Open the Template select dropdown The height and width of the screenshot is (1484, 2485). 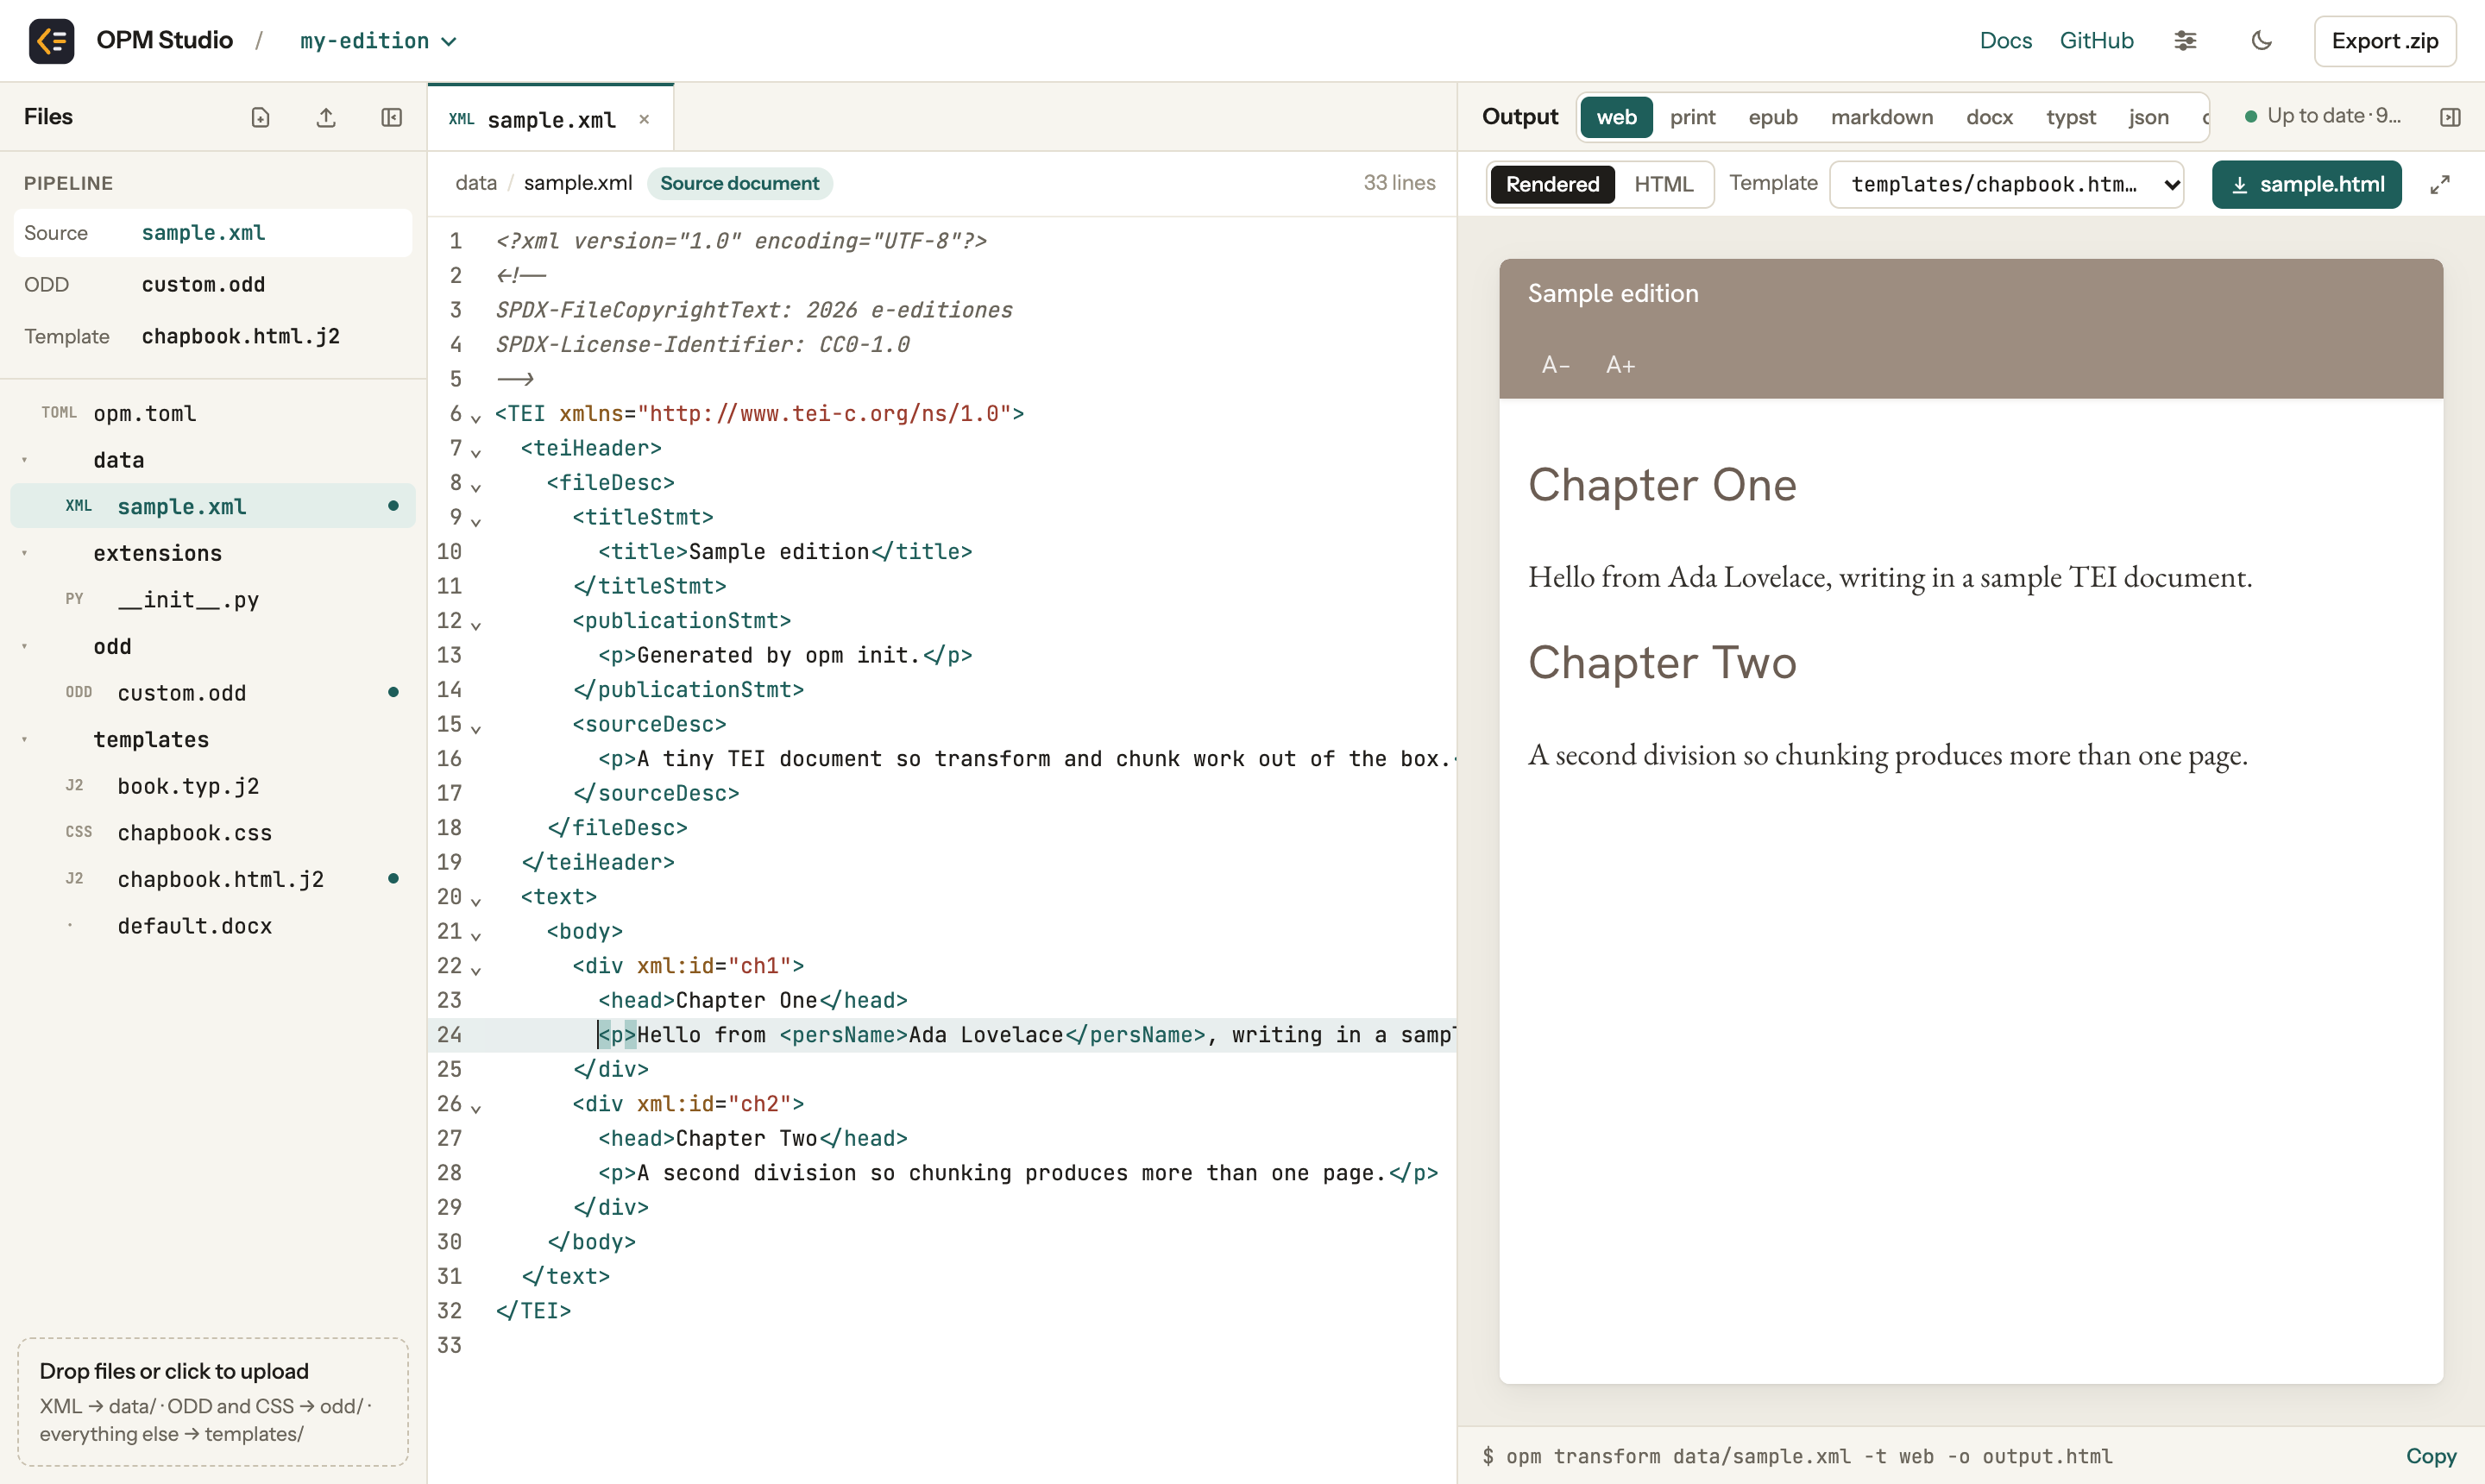coord(2006,184)
